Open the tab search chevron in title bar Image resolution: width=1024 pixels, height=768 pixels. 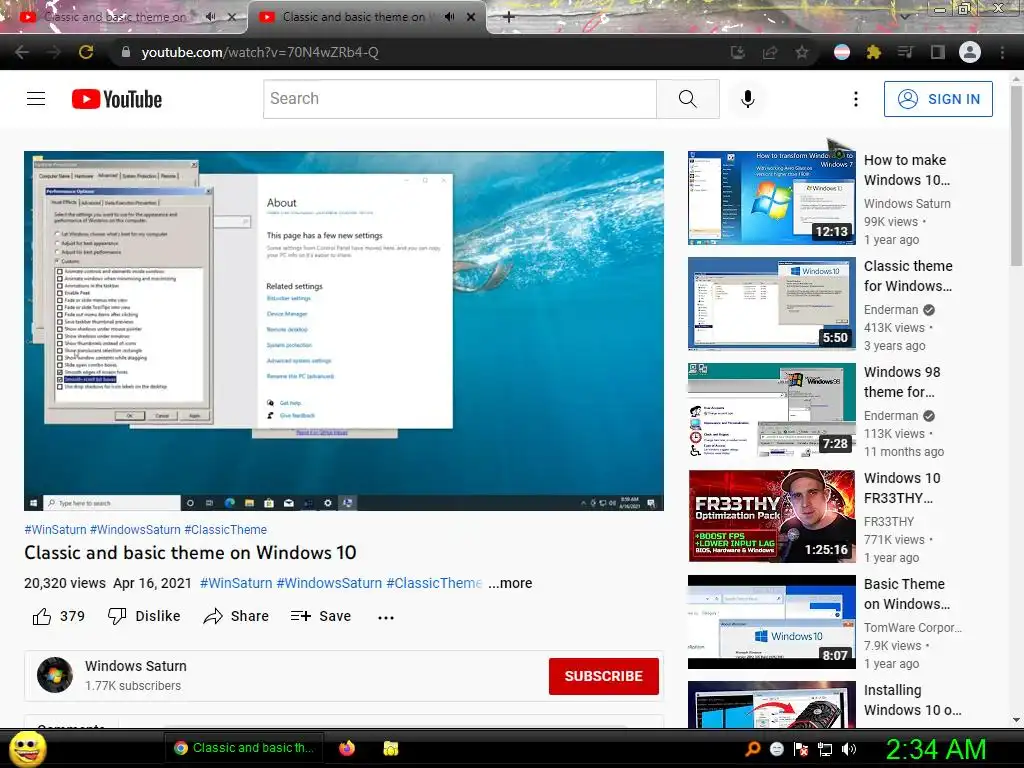pyautogui.click(x=905, y=16)
